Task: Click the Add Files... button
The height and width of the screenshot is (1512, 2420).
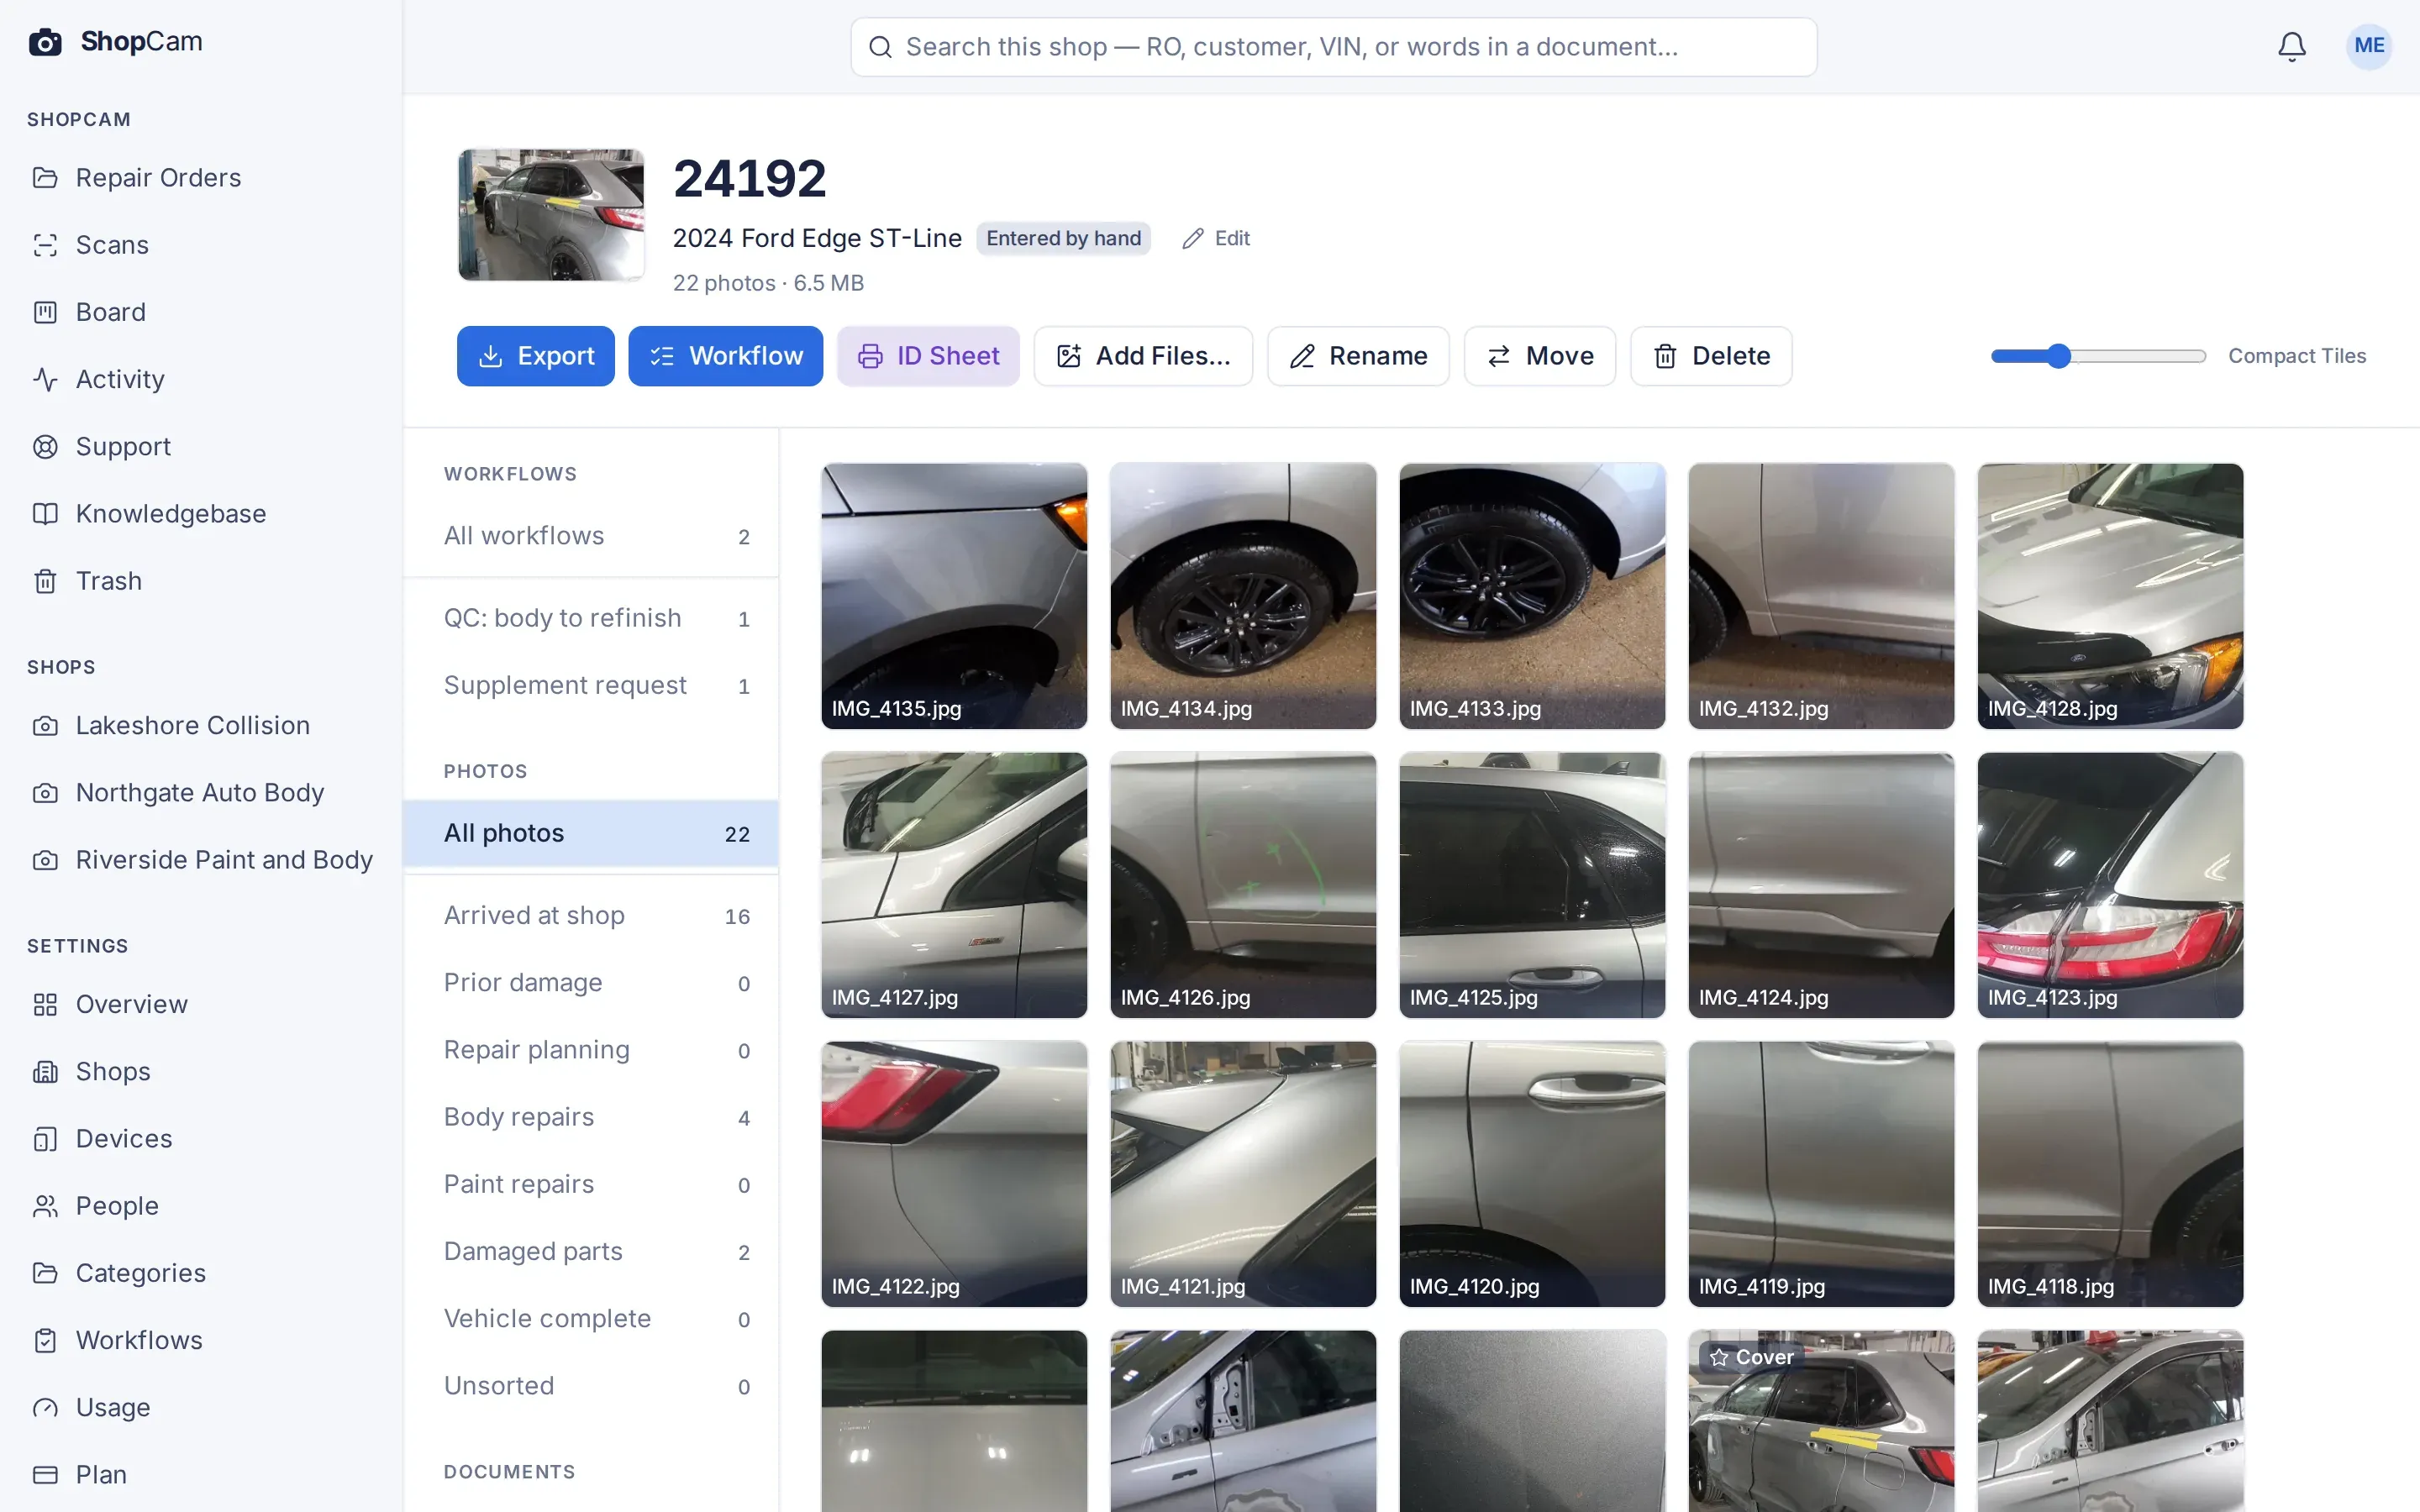Action: click(x=1143, y=356)
